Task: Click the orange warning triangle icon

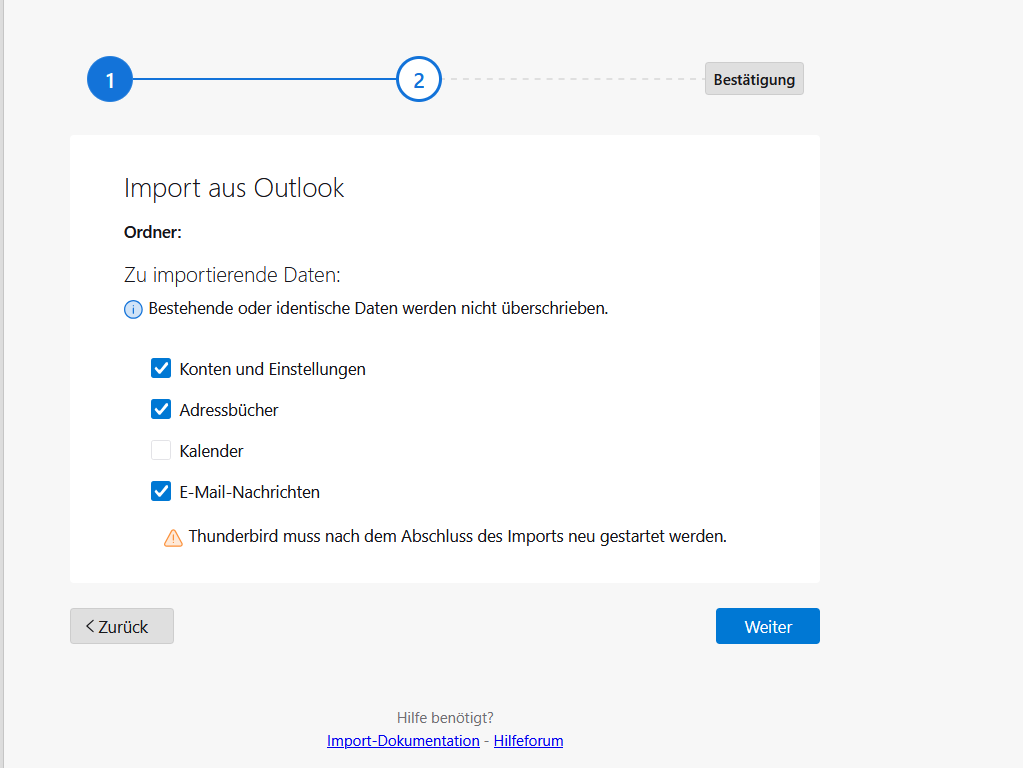Action: tap(173, 538)
